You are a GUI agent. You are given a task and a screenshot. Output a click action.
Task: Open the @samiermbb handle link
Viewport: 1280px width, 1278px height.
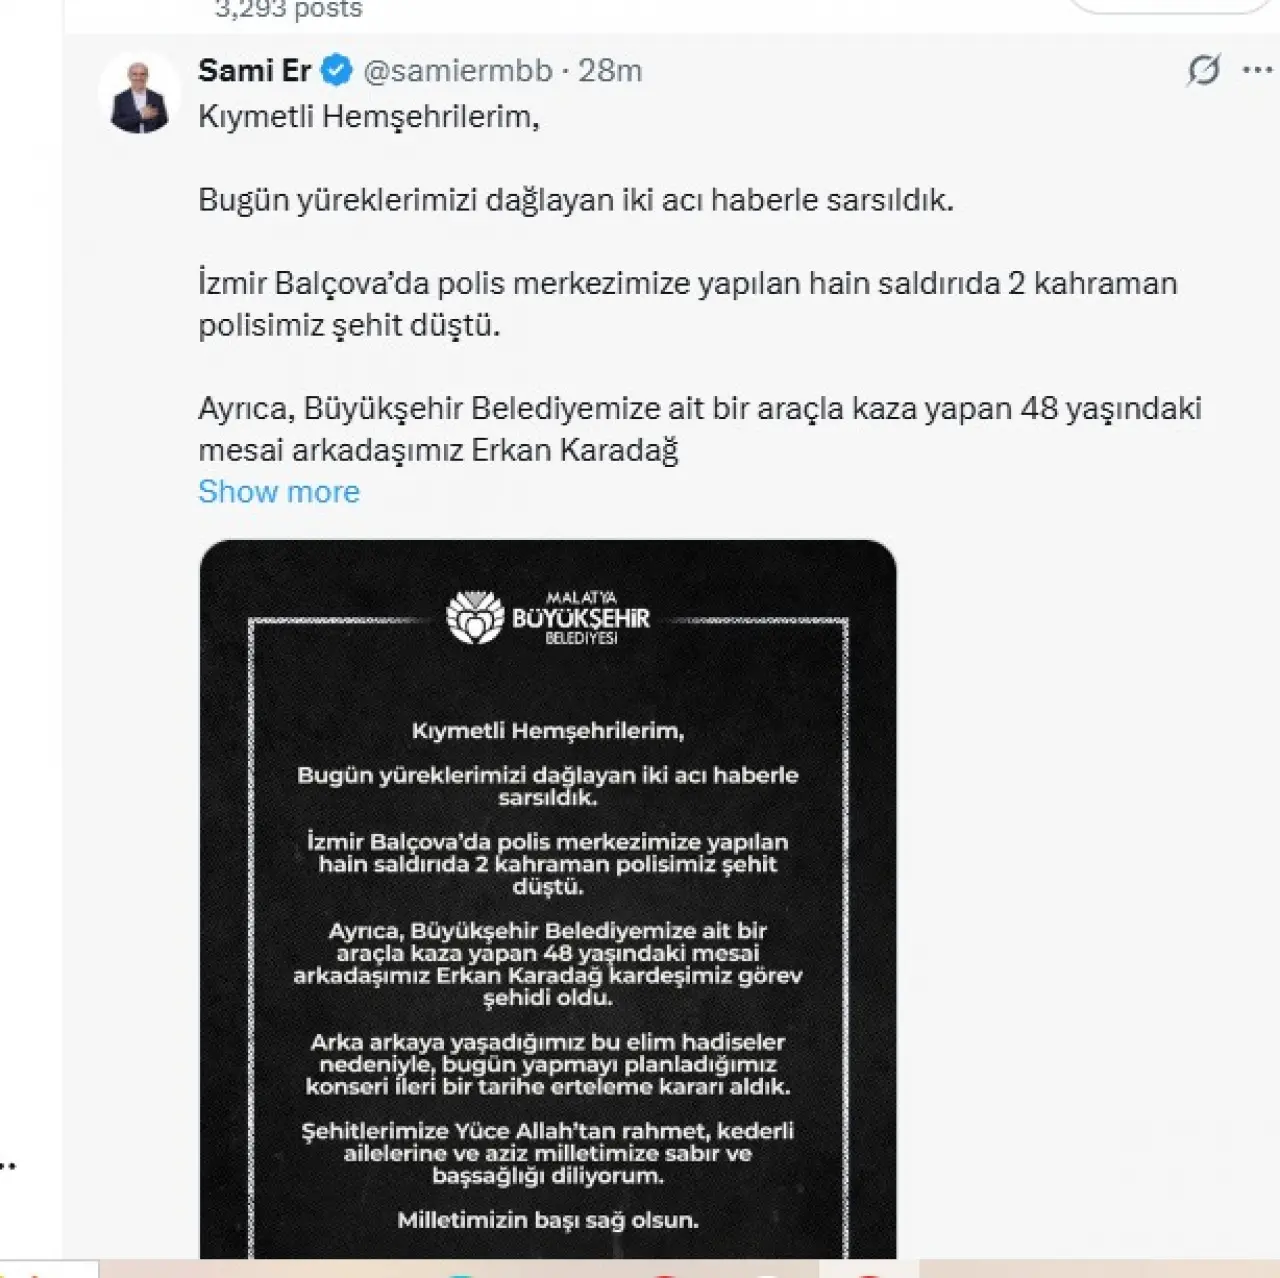(x=458, y=70)
